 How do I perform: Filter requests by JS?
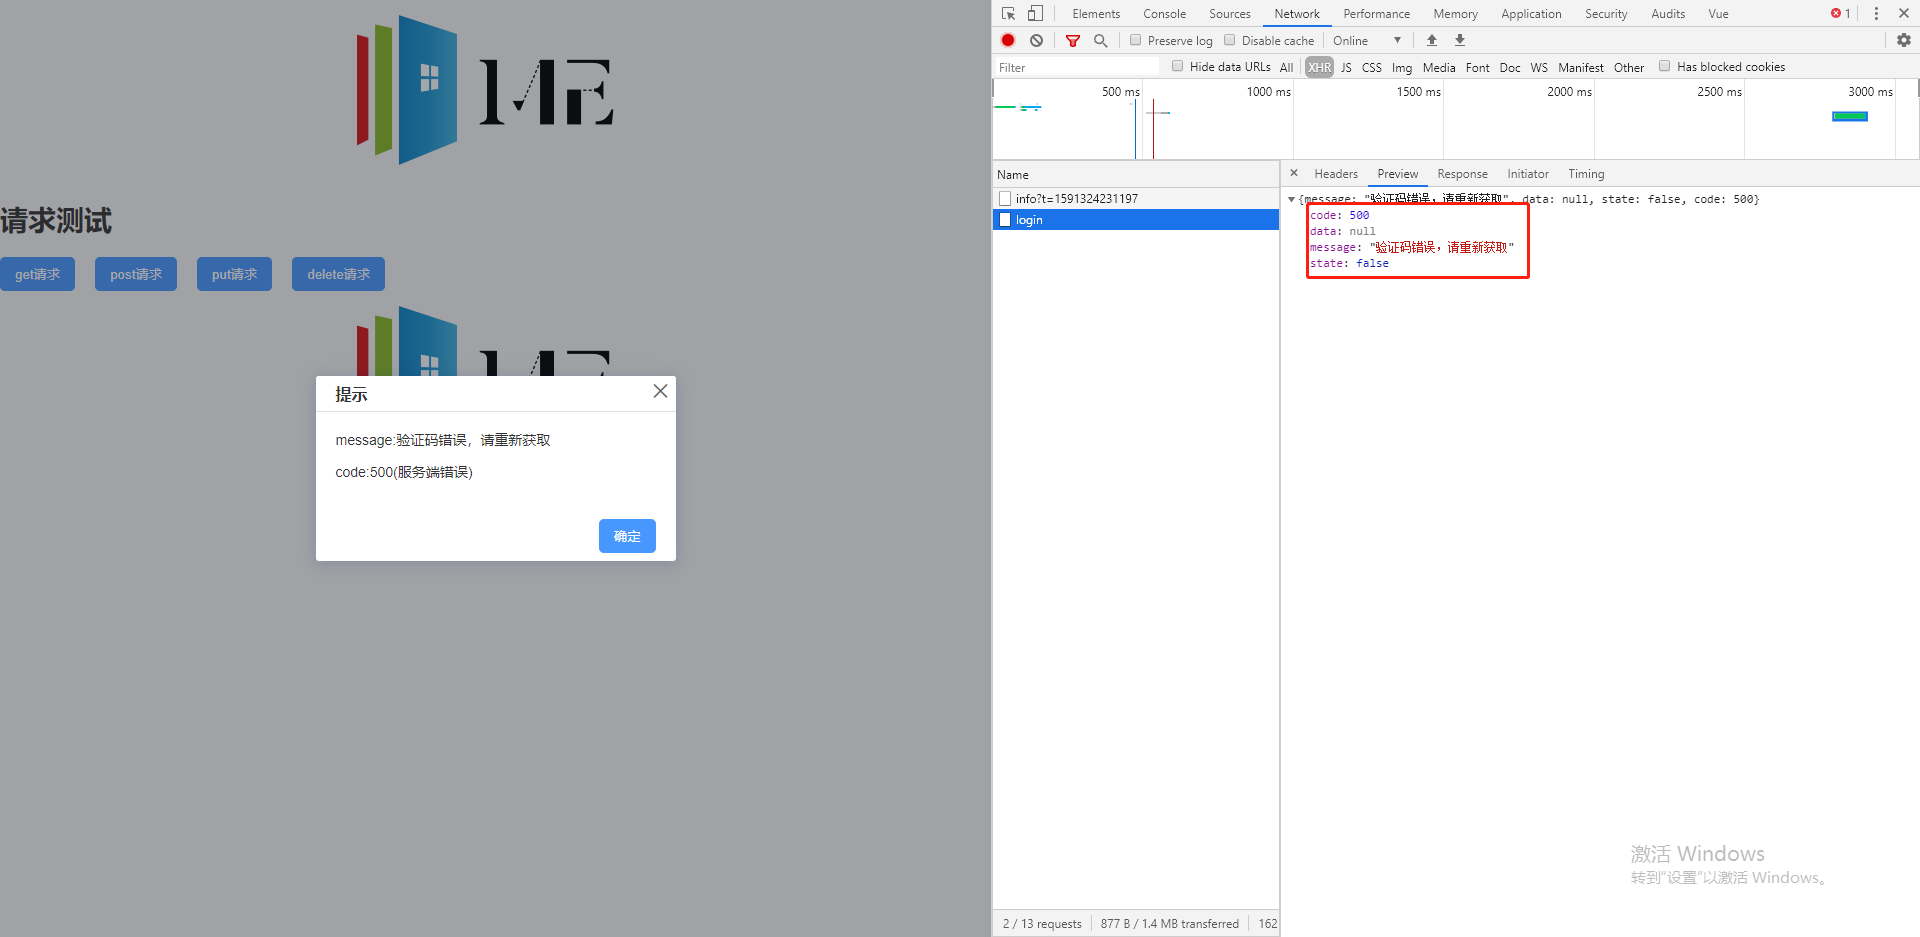1346,68
